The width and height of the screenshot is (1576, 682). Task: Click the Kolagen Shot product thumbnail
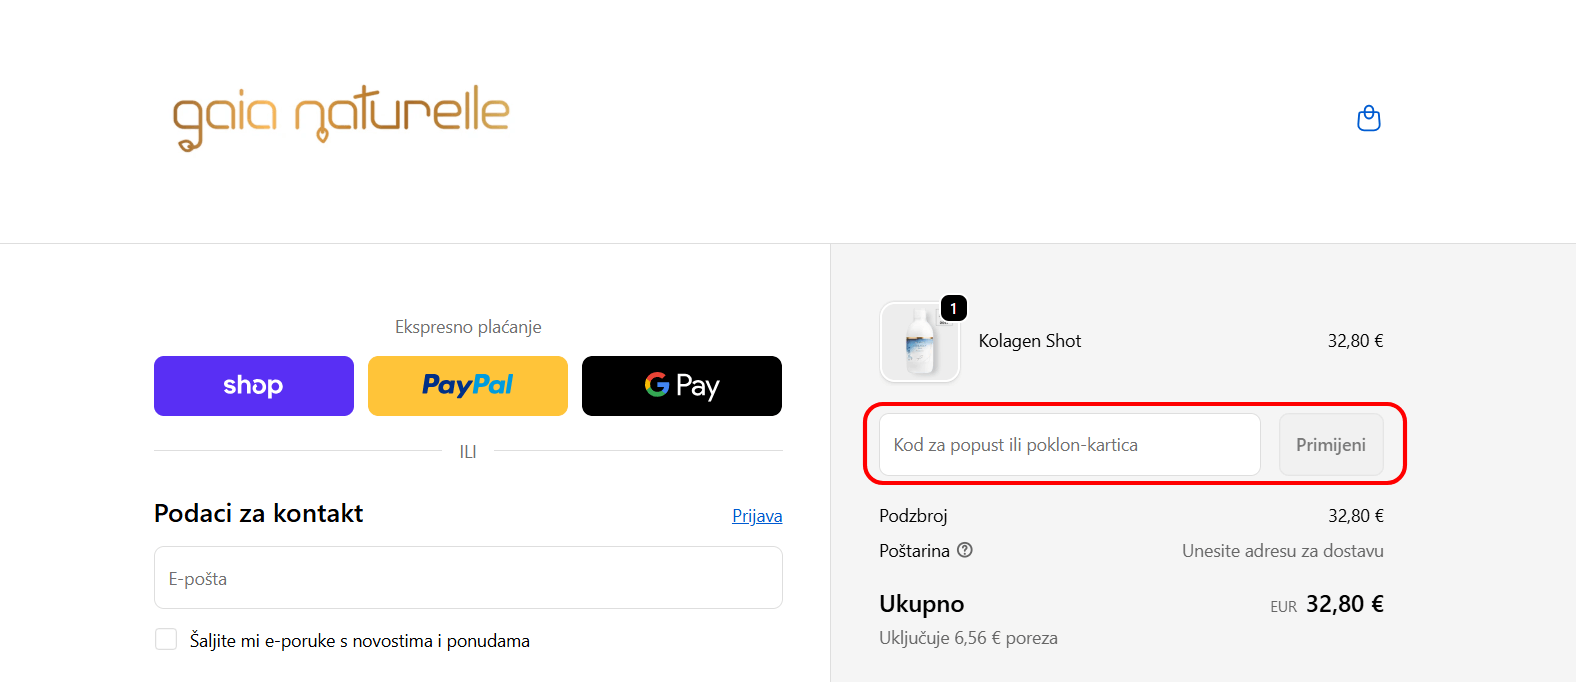[x=919, y=343]
